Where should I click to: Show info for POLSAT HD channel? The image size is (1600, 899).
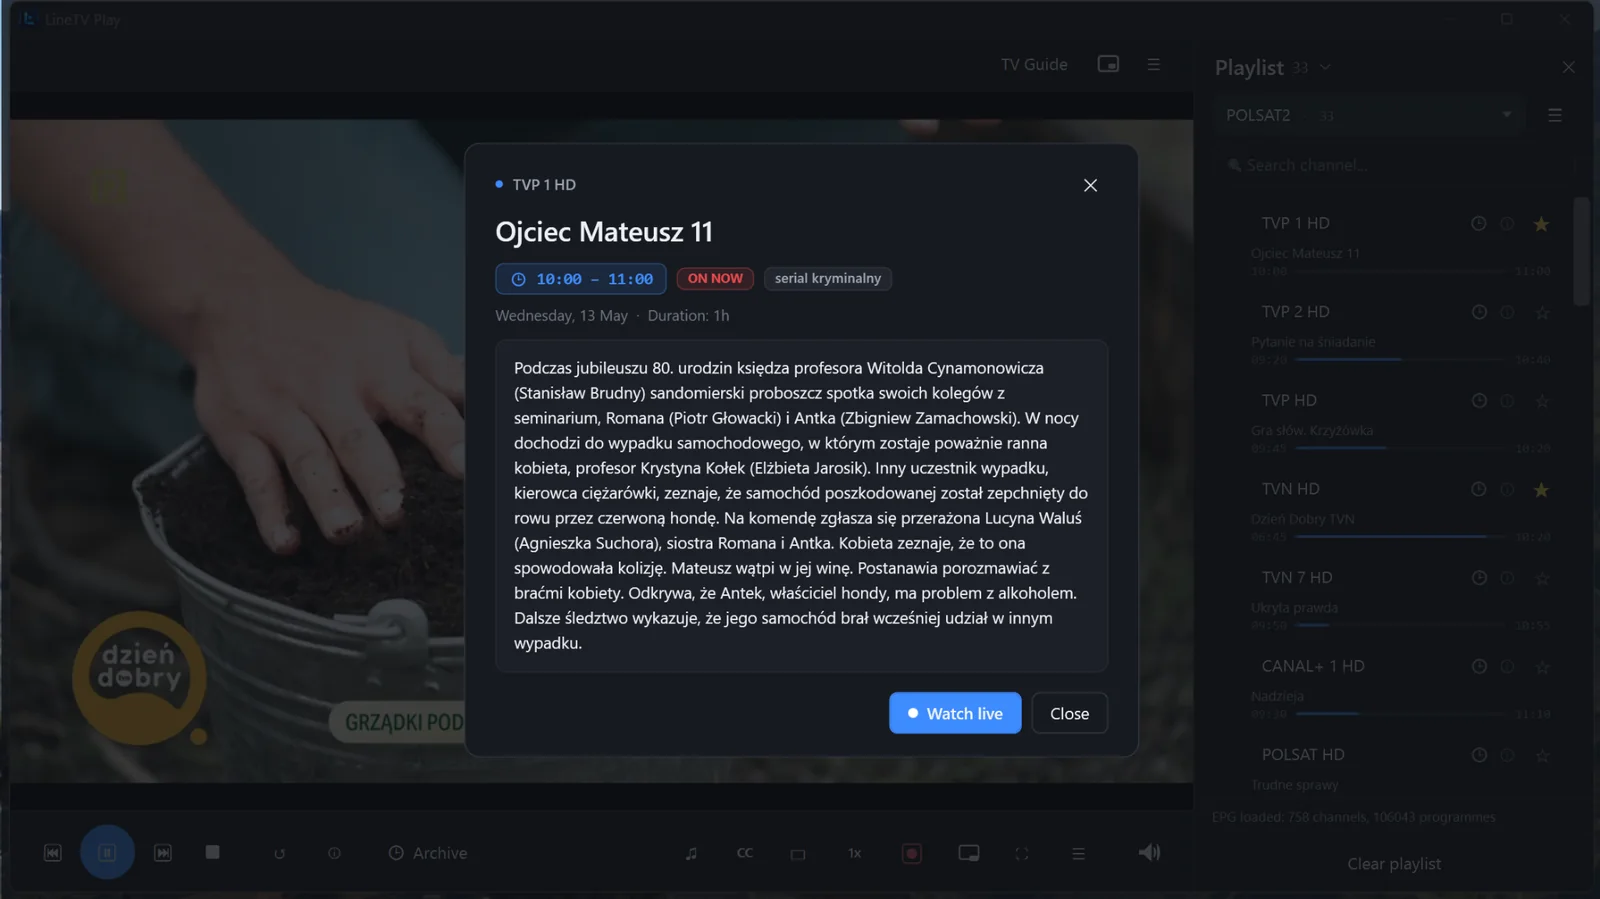click(x=1507, y=755)
